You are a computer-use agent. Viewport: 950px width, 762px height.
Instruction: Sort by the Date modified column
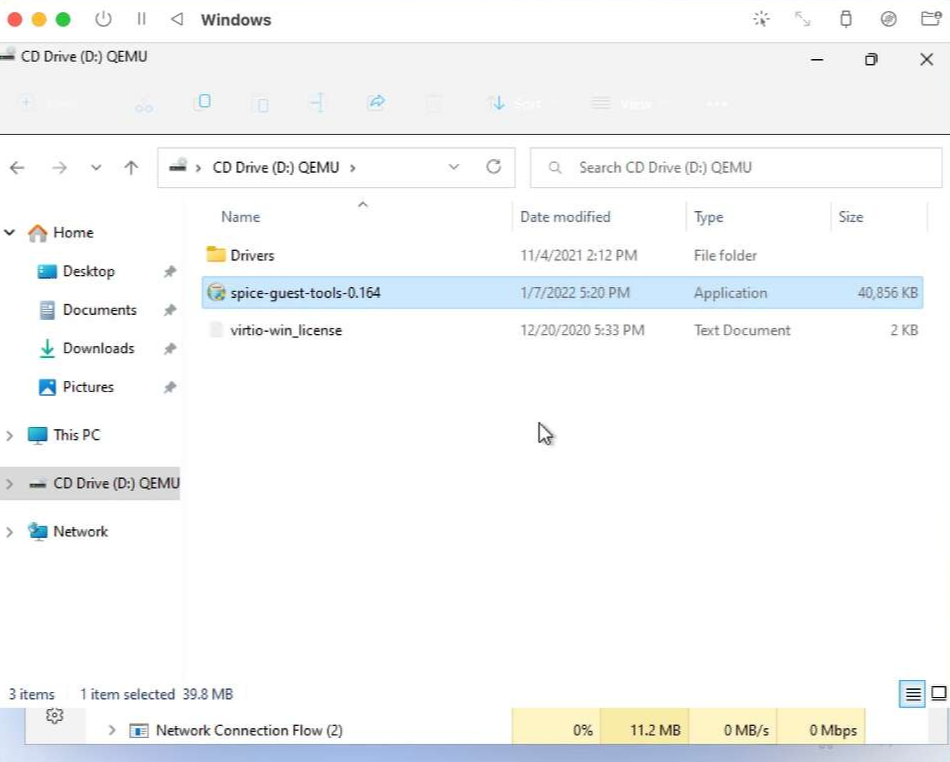coord(565,217)
